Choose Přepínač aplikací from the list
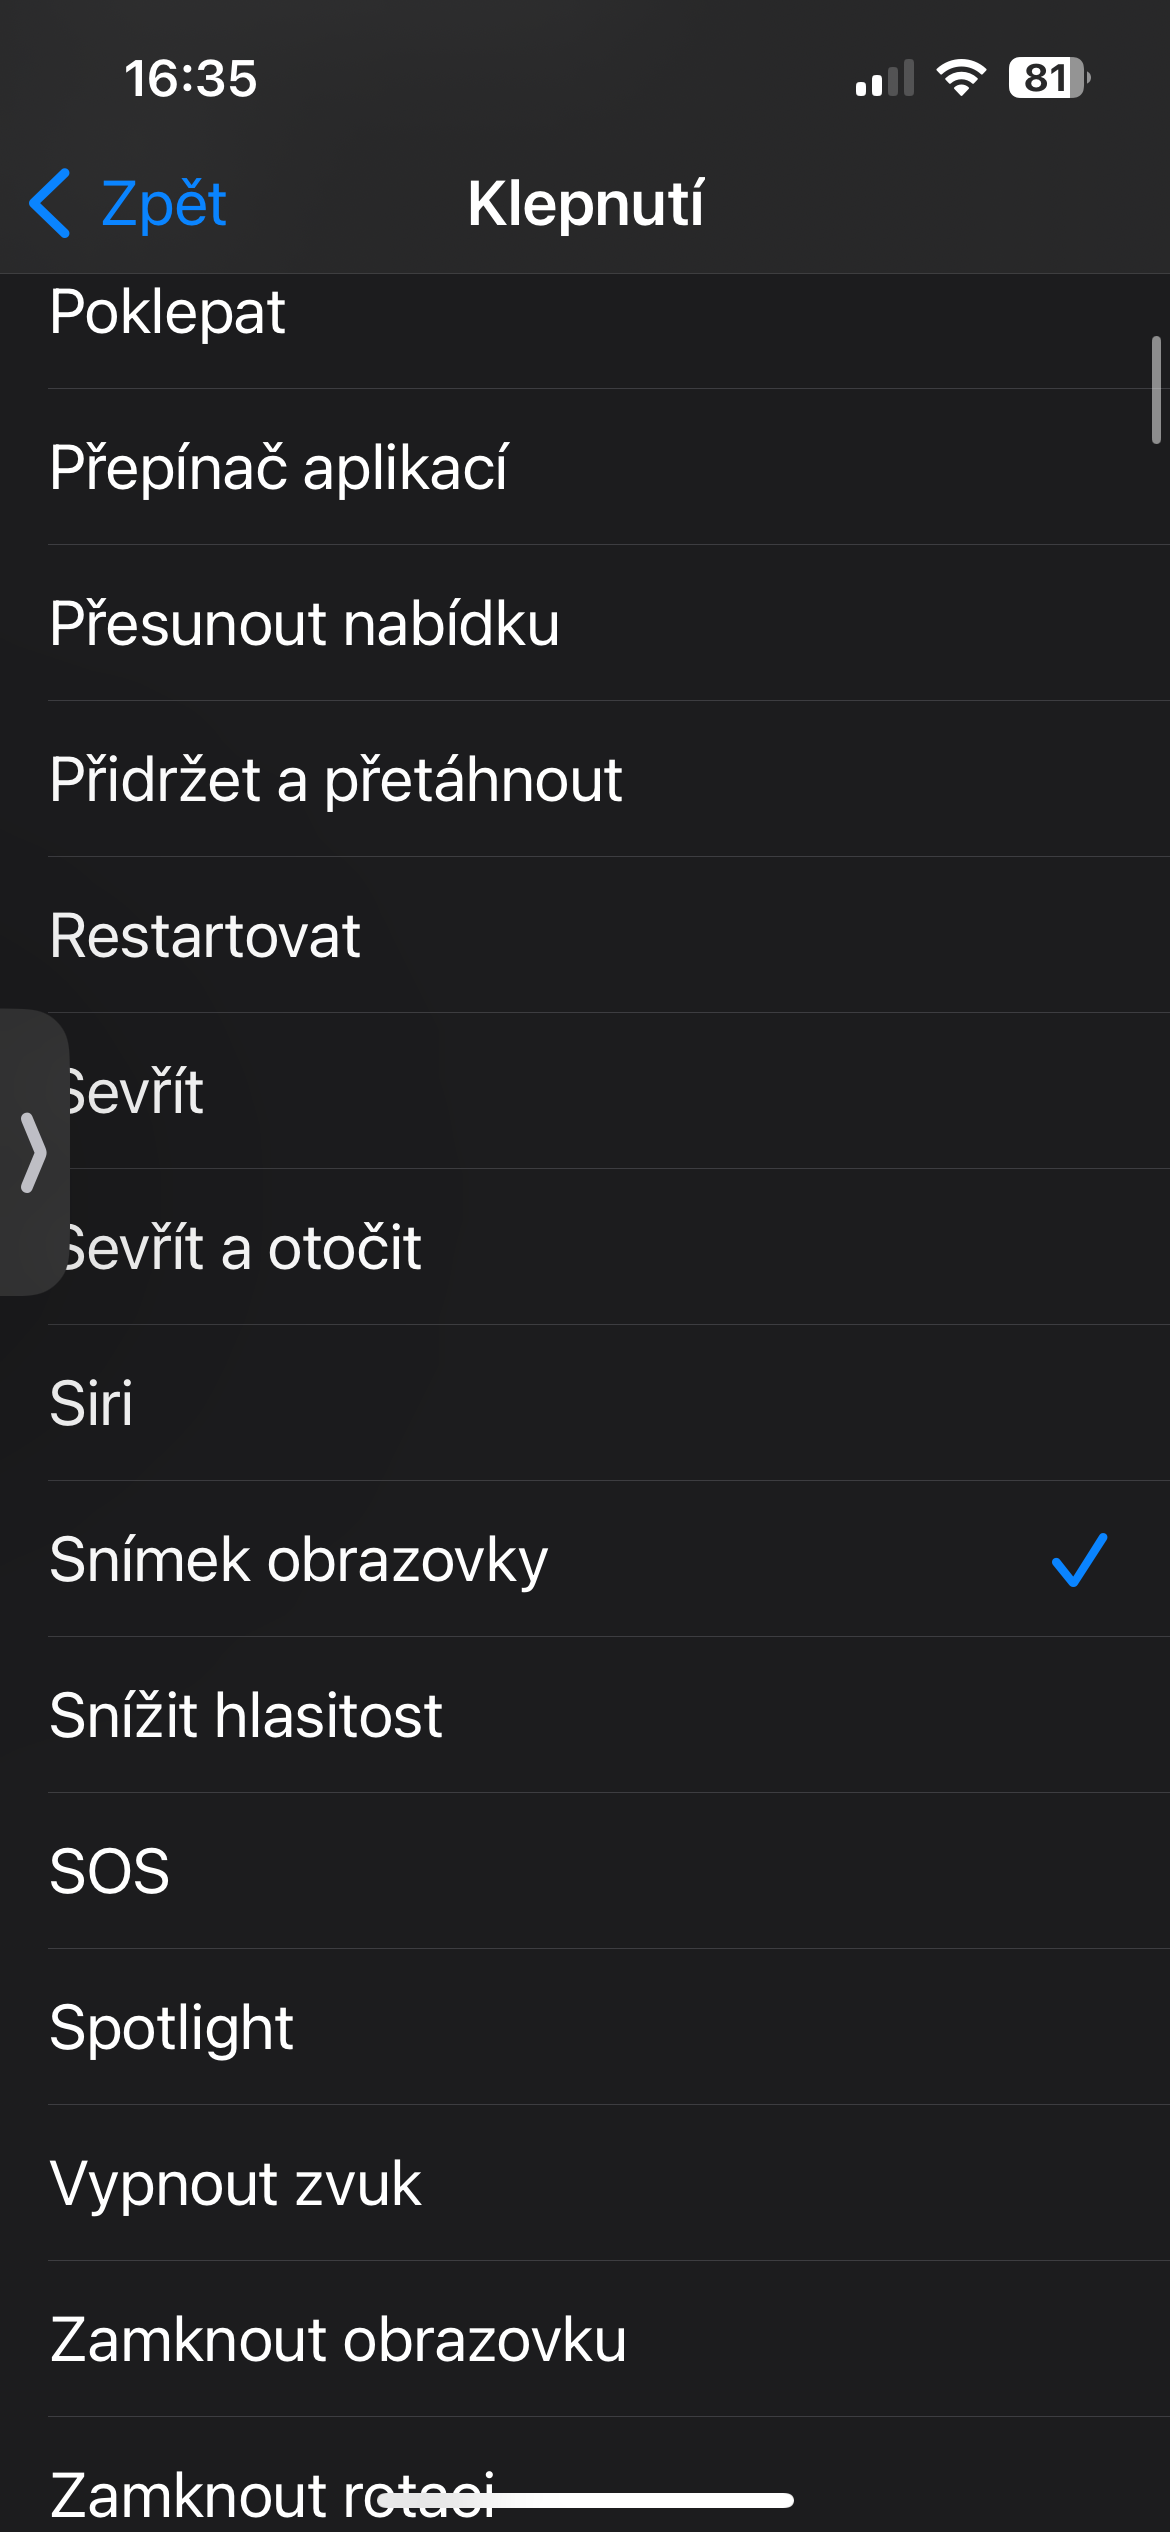 [x=279, y=468]
